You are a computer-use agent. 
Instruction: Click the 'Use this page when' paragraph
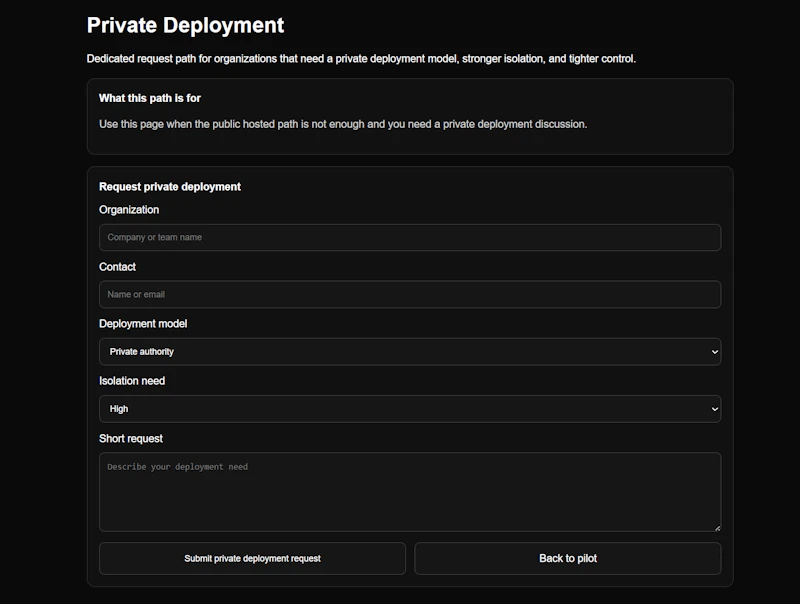click(343, 124)
